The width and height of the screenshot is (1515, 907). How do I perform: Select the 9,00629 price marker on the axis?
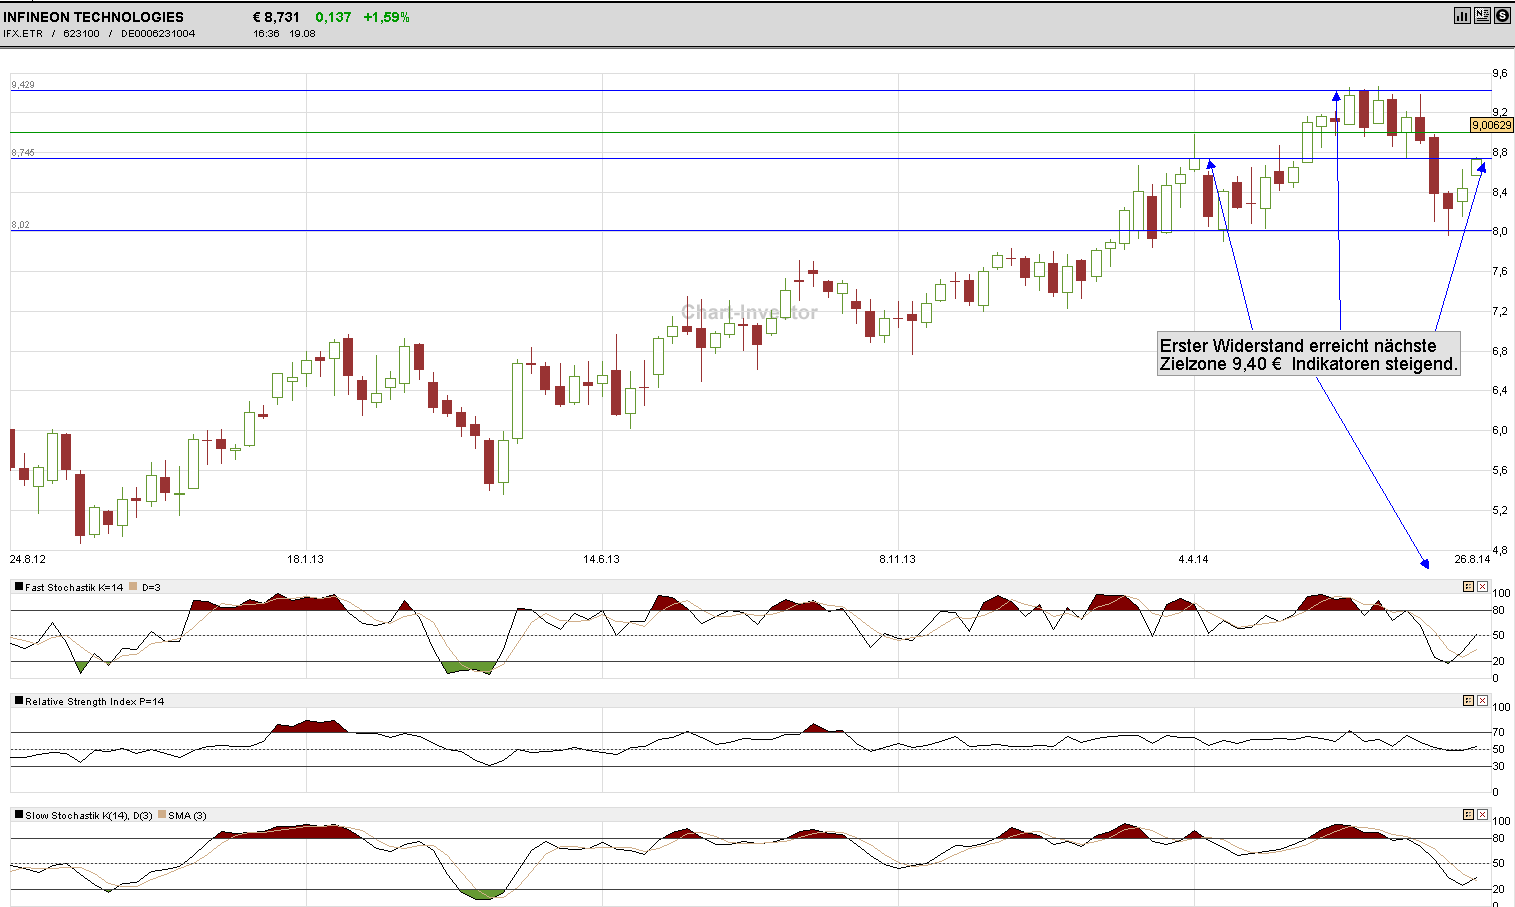pyautogui.click(x=1491, y=125)
